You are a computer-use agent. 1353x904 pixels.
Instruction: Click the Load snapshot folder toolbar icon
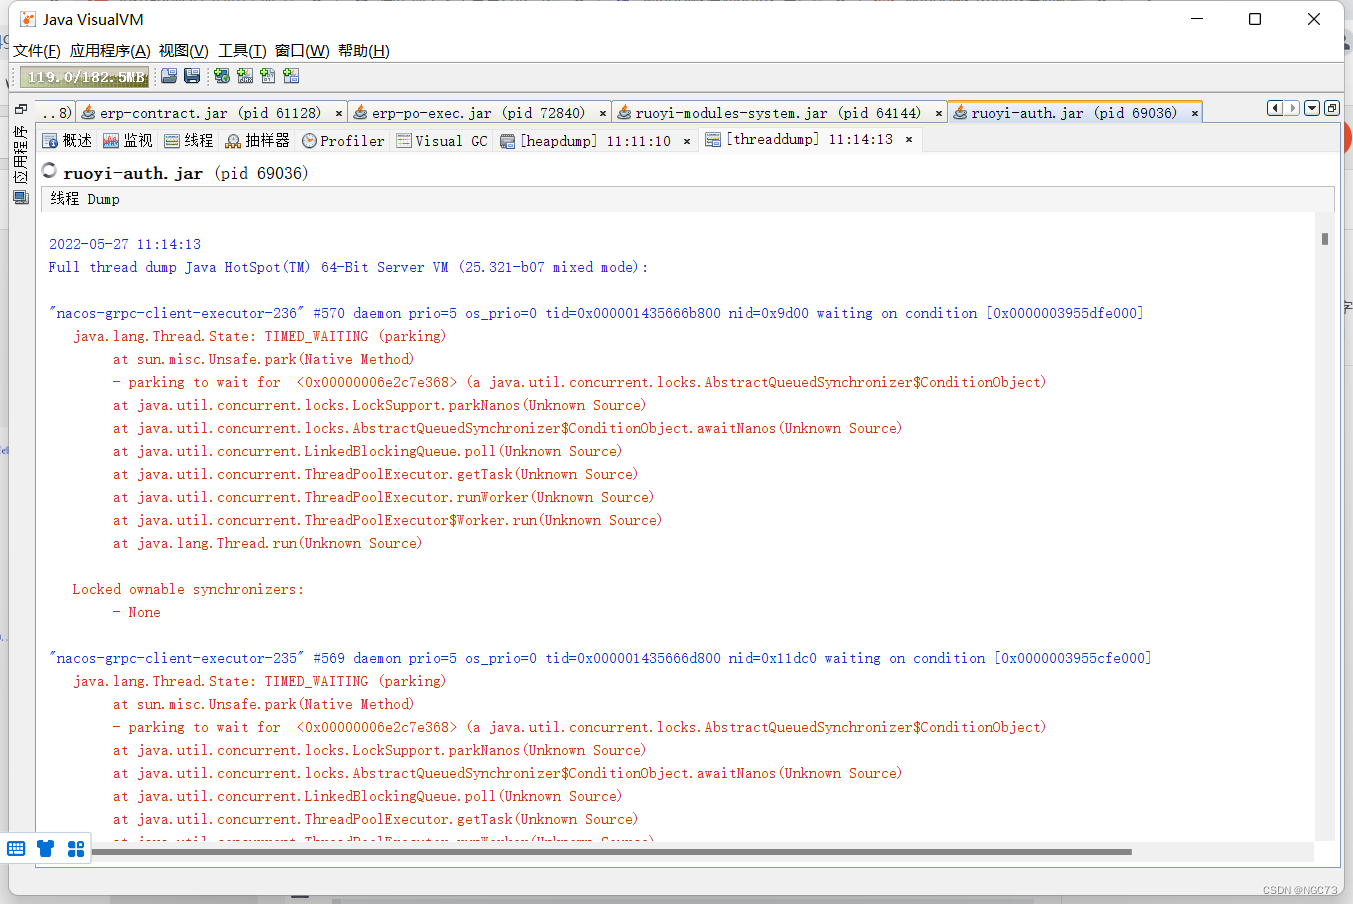pyautogui.click(x=169, y=76)
